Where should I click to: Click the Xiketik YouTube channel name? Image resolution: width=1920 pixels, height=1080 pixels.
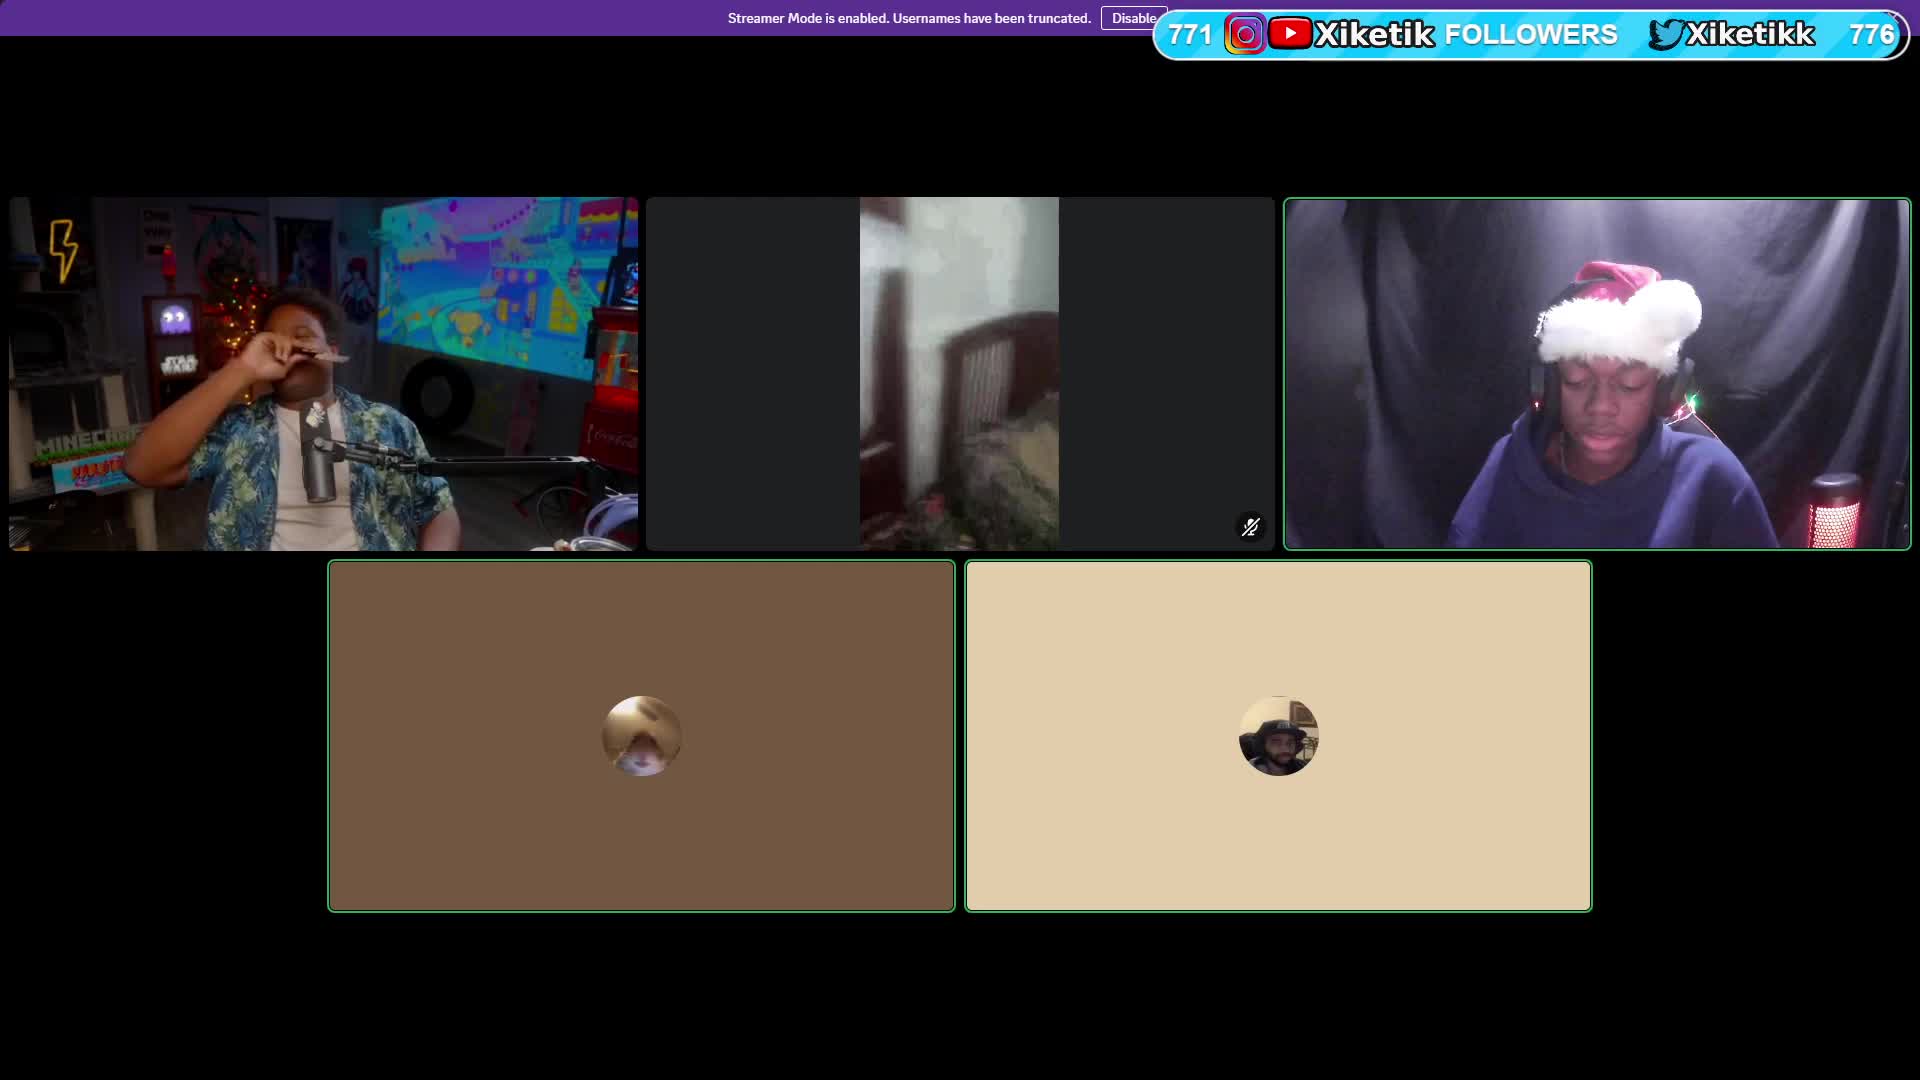[1374, 34]
